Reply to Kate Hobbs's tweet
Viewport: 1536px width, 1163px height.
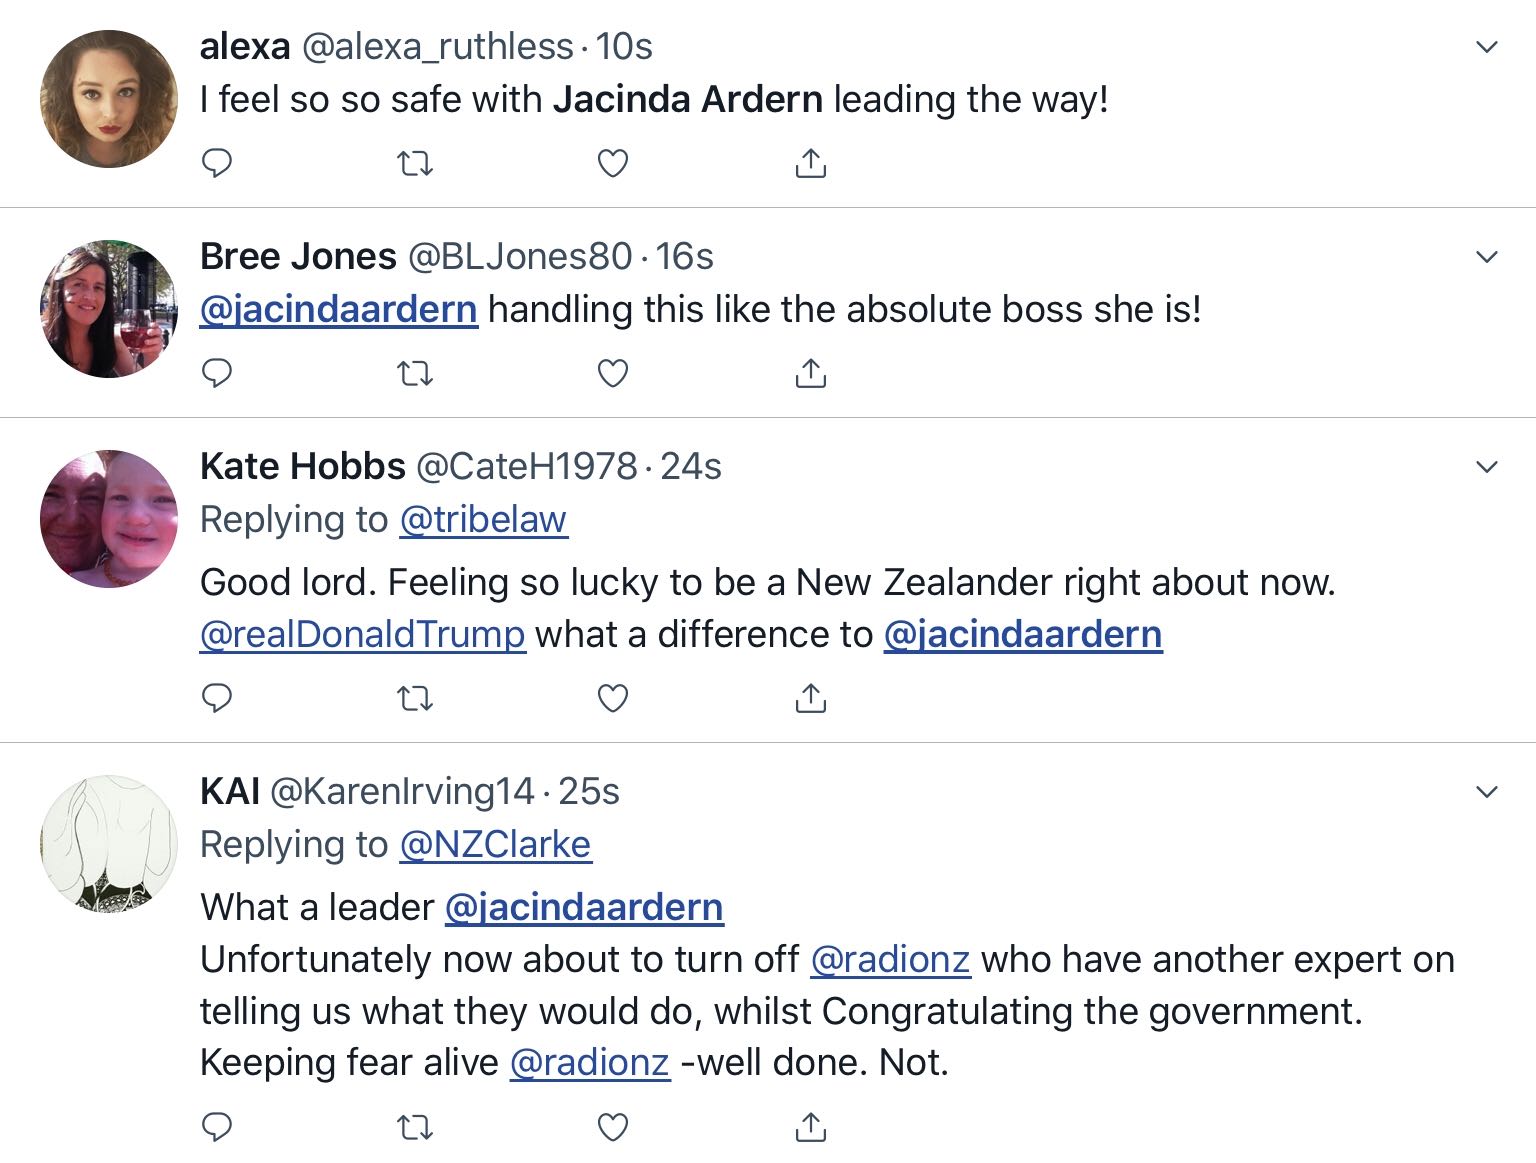pyautogui.click(x=217, y=697)
